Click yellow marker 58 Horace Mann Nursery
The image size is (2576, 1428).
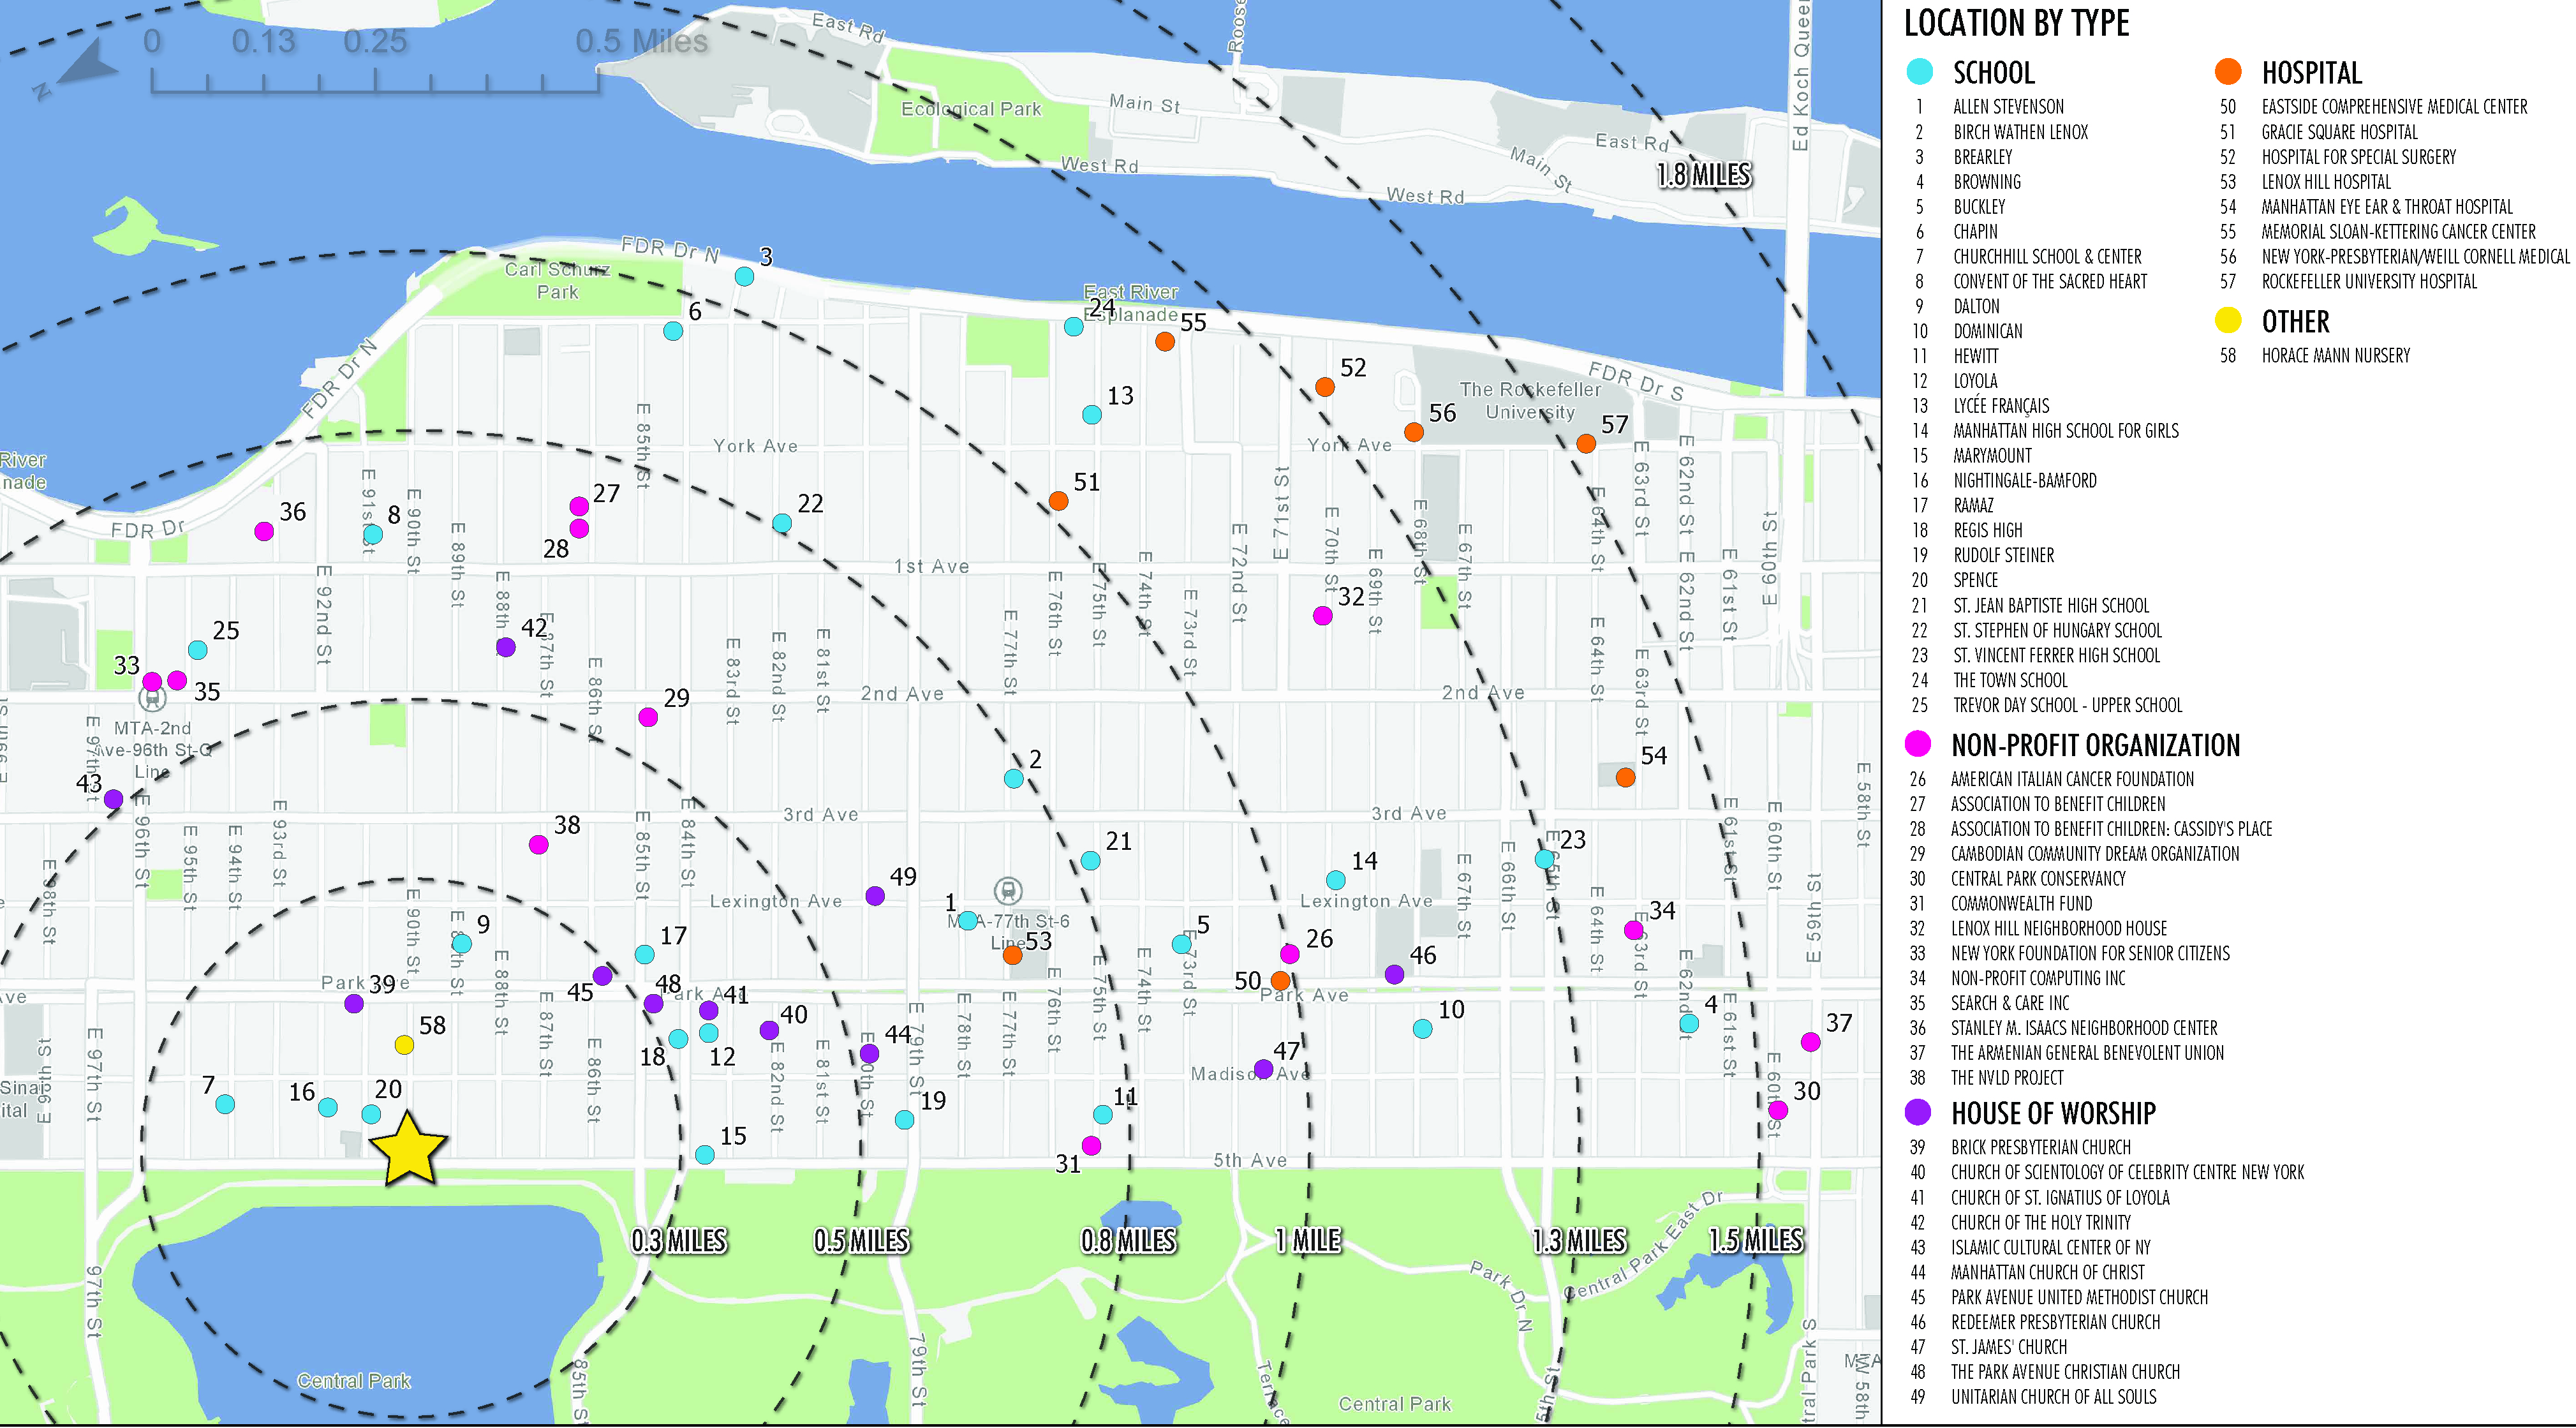pyautogui.click(x=404, y=1045)
